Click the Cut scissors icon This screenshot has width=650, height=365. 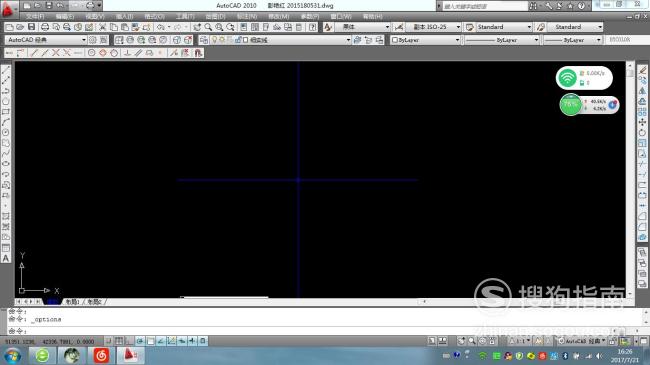102,27
